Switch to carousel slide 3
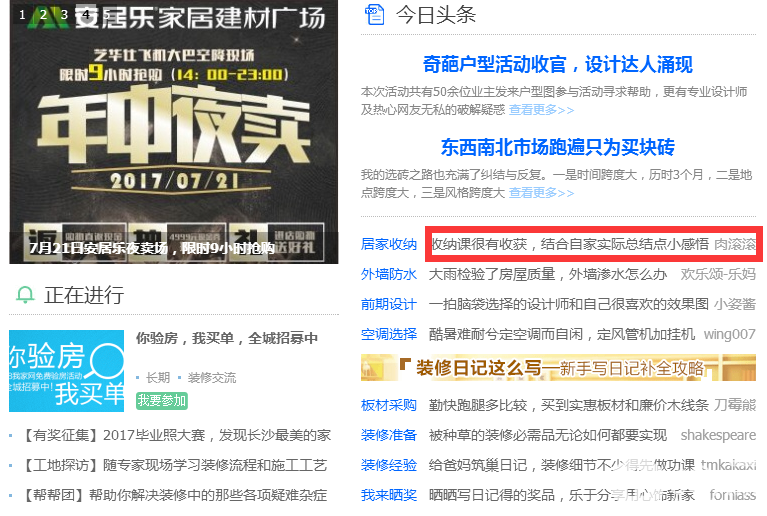Screen dimensions: 767x516 point(64,15)
